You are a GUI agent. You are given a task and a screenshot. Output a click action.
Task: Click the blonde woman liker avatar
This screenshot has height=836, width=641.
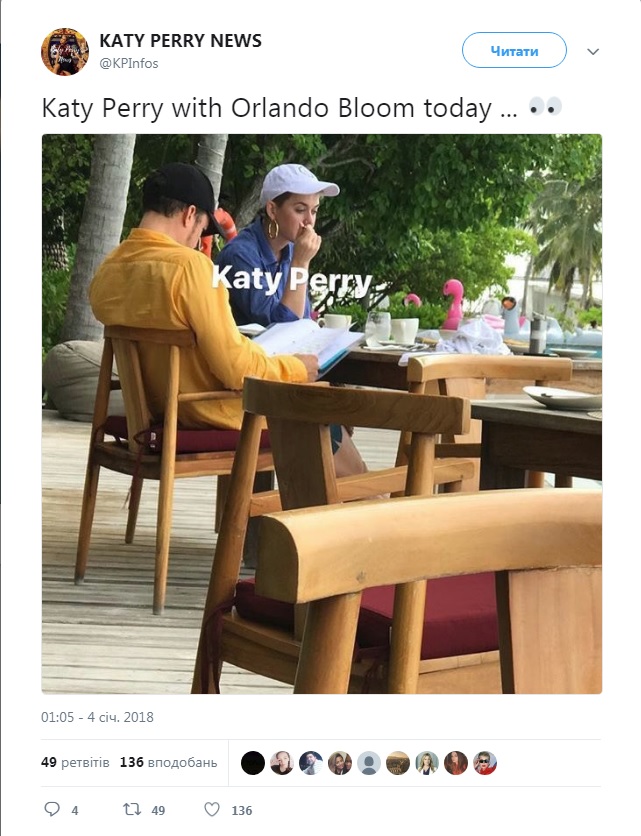pyautogui.click(x=427, y=763)
